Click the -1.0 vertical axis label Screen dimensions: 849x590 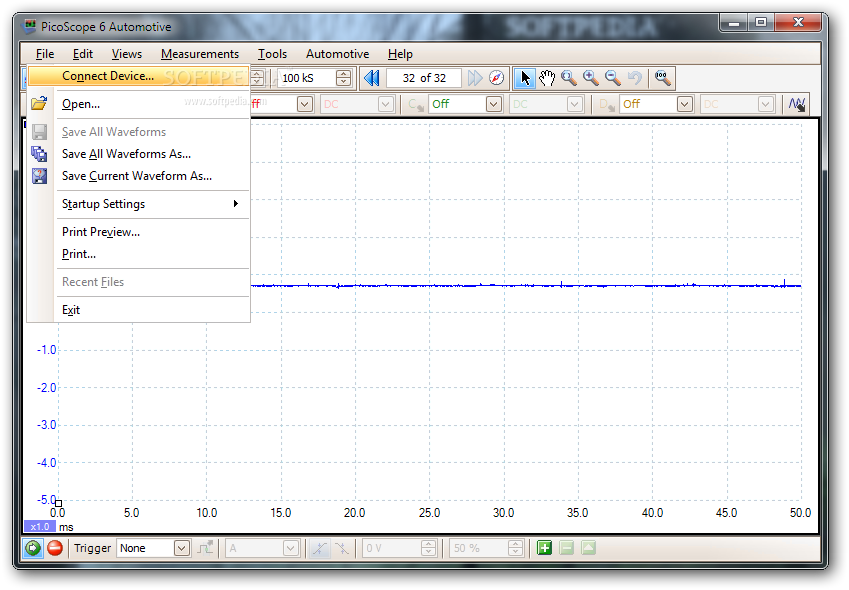[x=47, y=350]
